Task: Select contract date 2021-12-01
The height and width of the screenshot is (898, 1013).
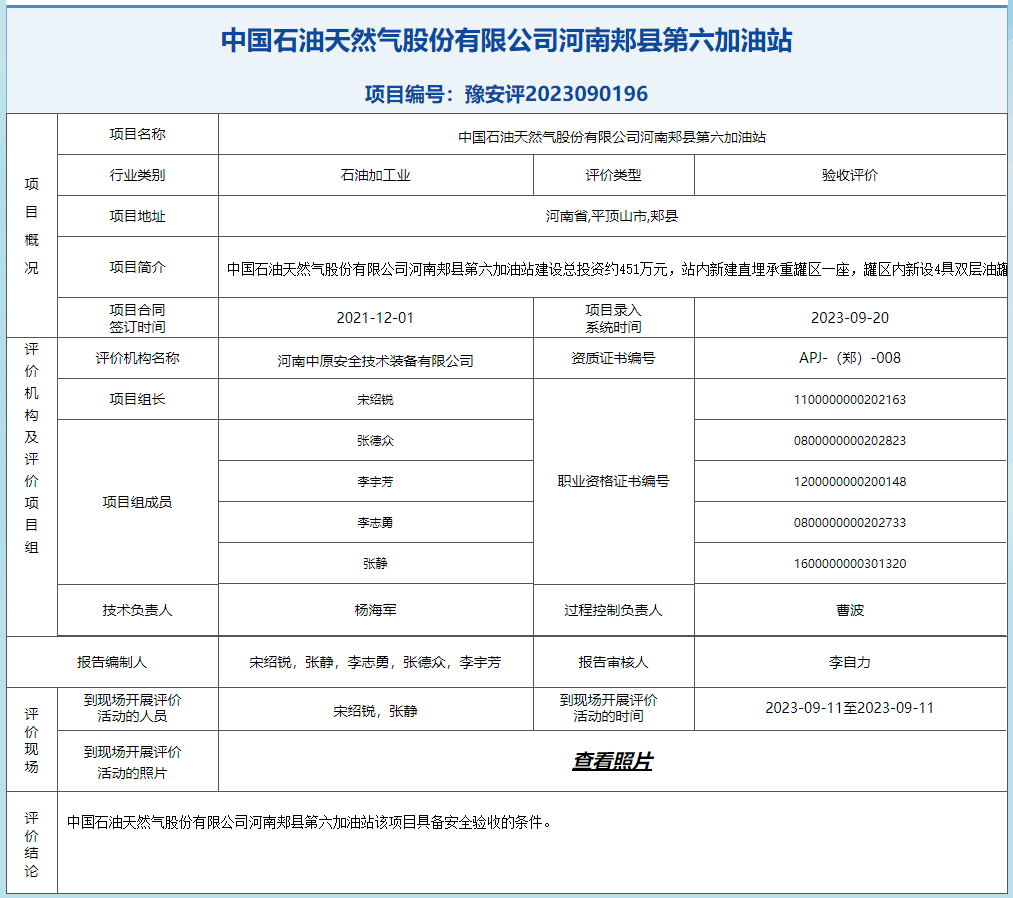Action: 375,318
